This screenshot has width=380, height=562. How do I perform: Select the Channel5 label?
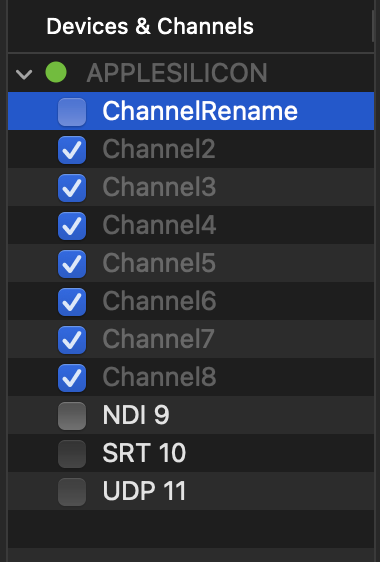pos(159,263)
